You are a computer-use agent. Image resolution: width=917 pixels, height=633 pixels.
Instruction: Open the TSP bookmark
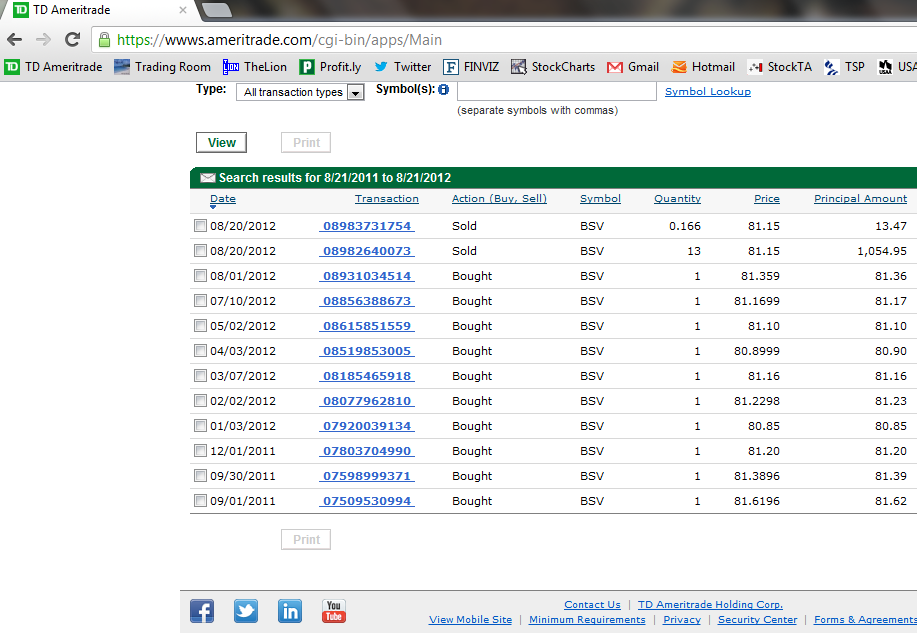tap(844, 67)
